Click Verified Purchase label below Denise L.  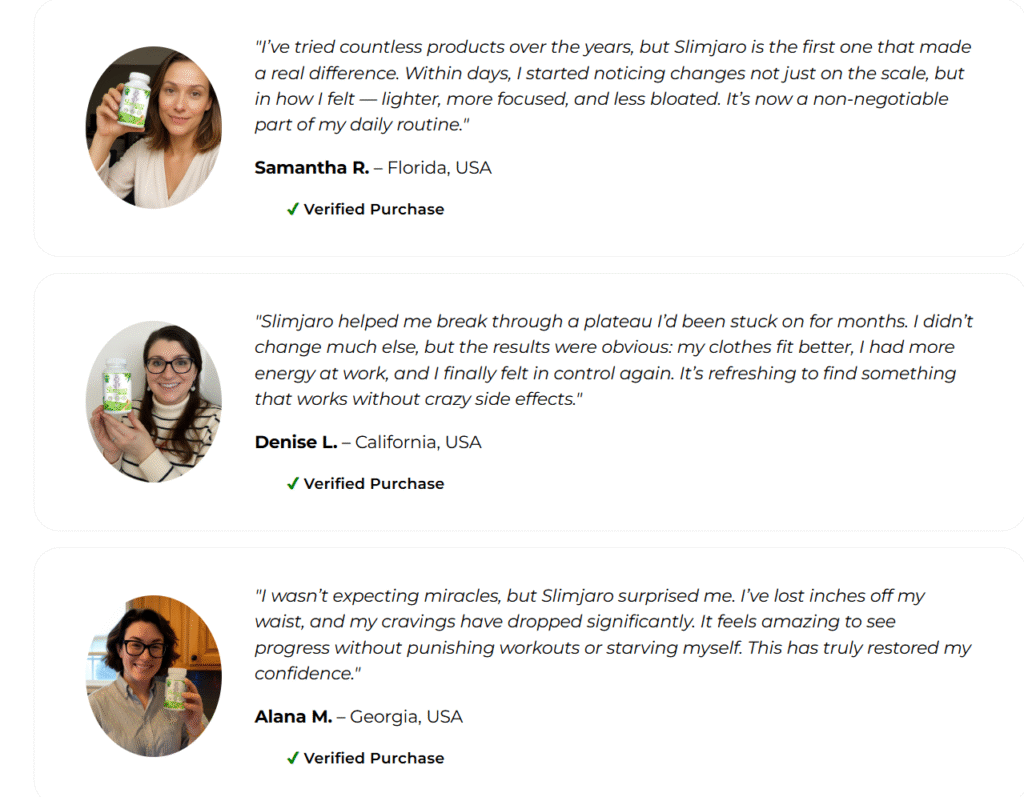pyautogui.click(x=374, y=483)
